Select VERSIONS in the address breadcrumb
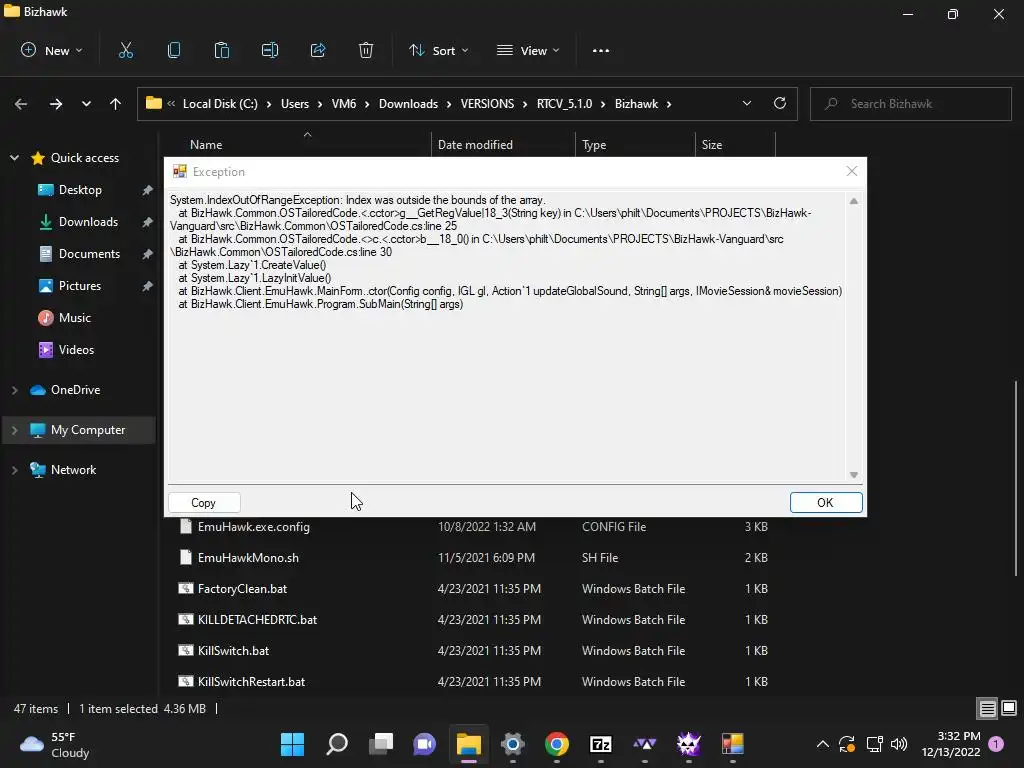The width and height of the screenshot is (1024, 768). 487,104
